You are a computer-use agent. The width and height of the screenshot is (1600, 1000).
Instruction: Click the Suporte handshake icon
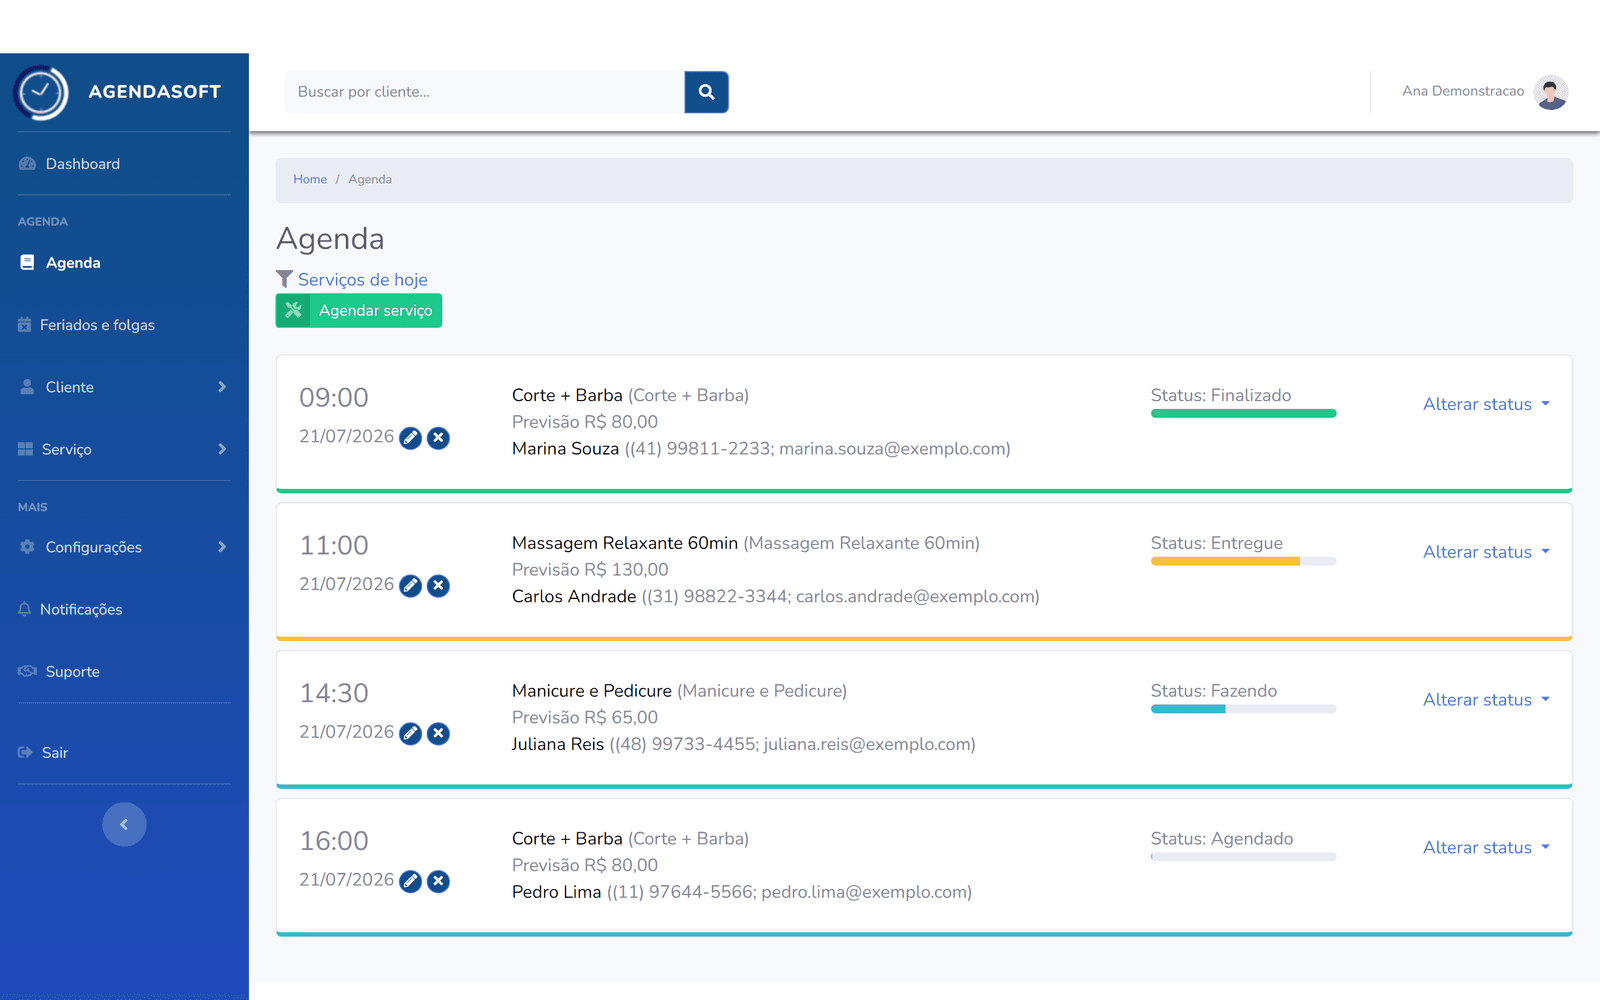coord(28,671)
